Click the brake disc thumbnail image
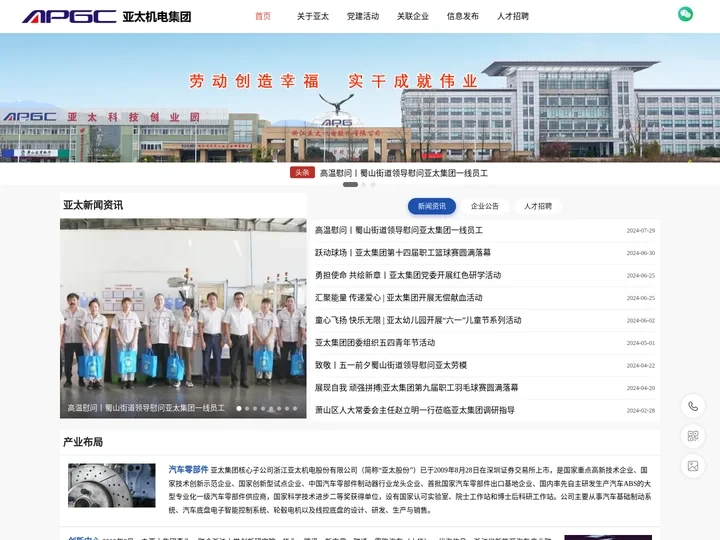The width and height of the screenshot is (720, 540). 112,485
